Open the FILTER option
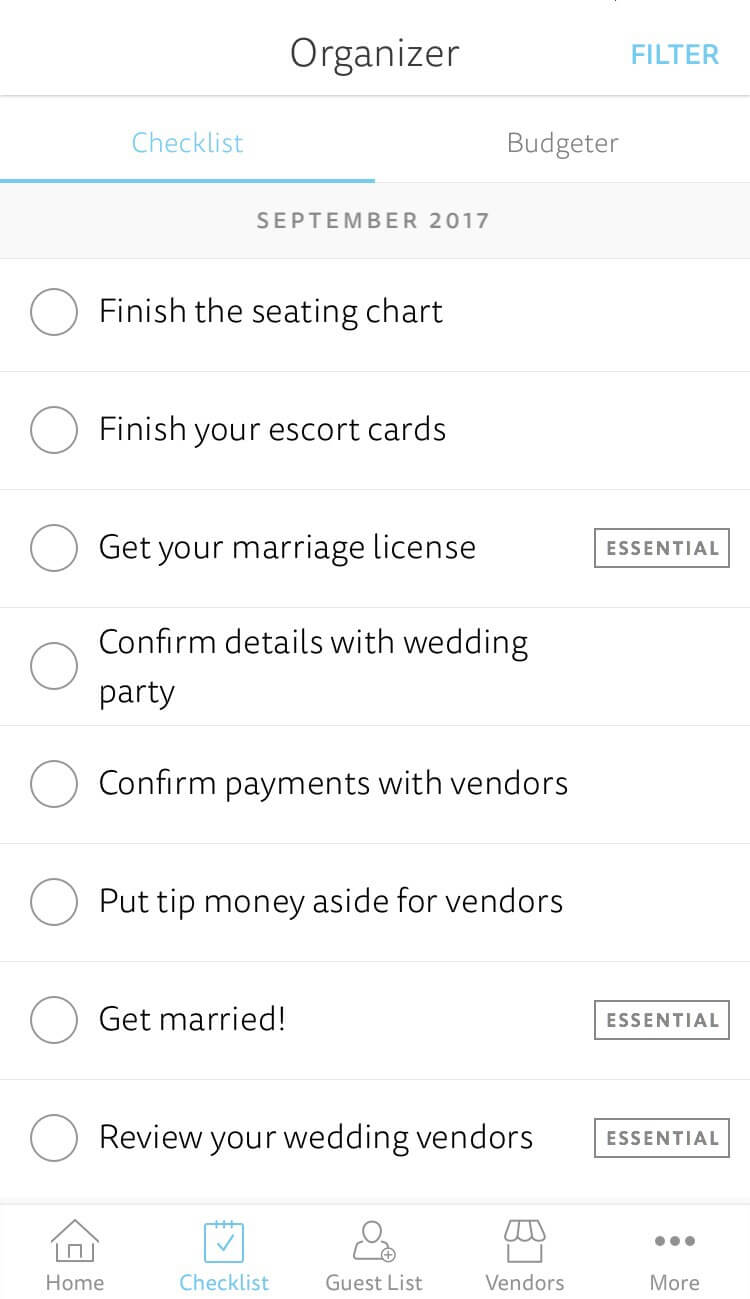 coord(674,54)
